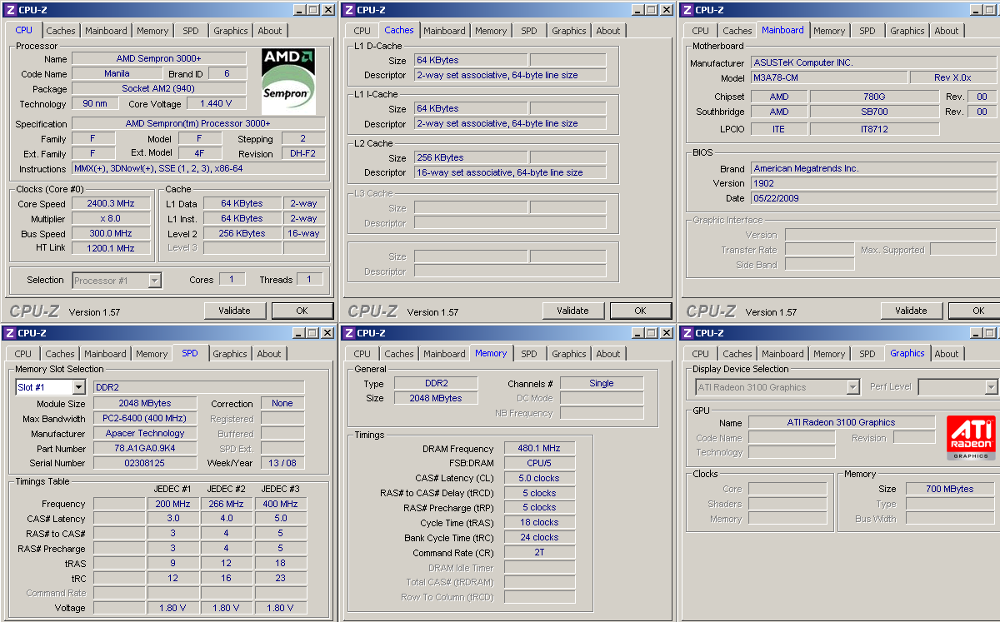Click CPU-Z title icon in ATI Radeon GPU window
The height and width of the screenshot is (622, 1000).
687,332
